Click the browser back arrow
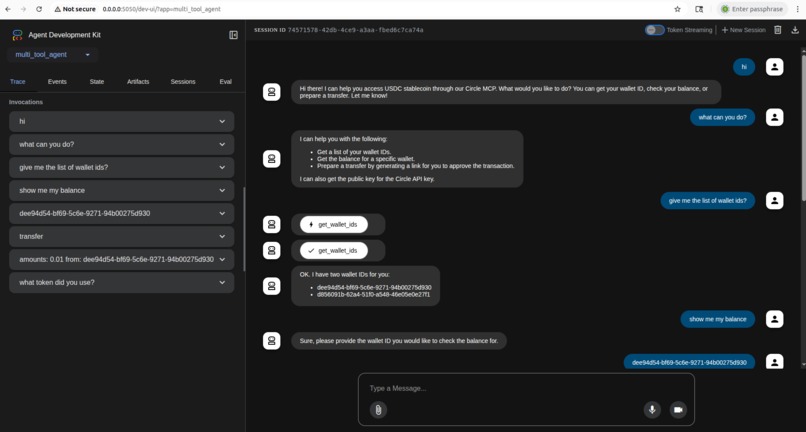This screenshot has height=432, width=806. coord(8,9)
